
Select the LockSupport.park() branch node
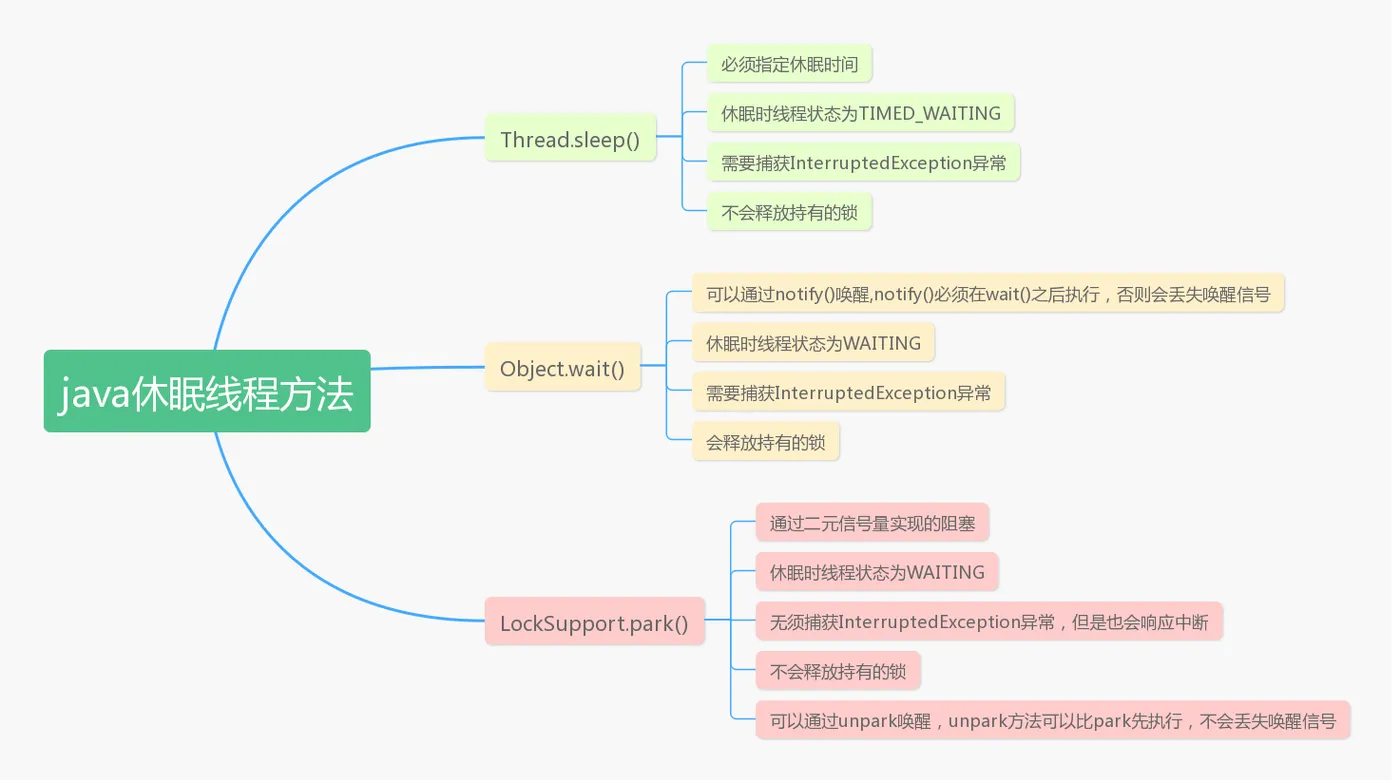click(x=594, y=622)
